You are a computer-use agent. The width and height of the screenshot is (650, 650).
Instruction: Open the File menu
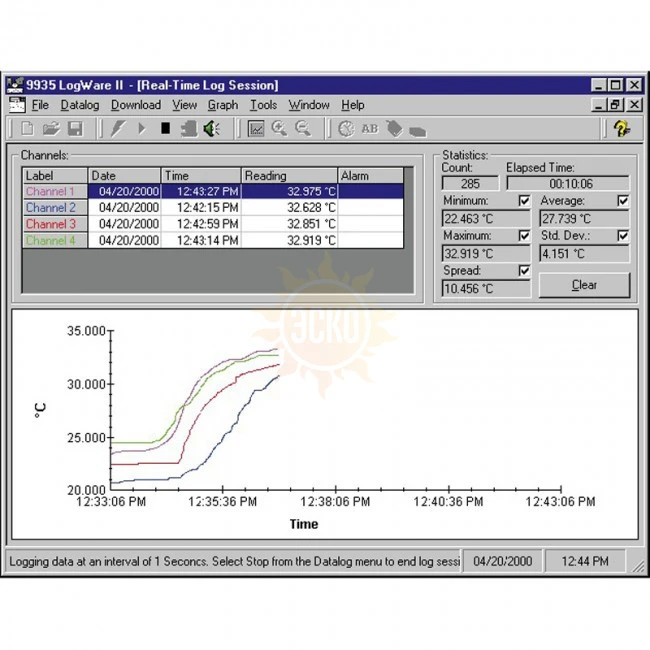tap(40, 105)
